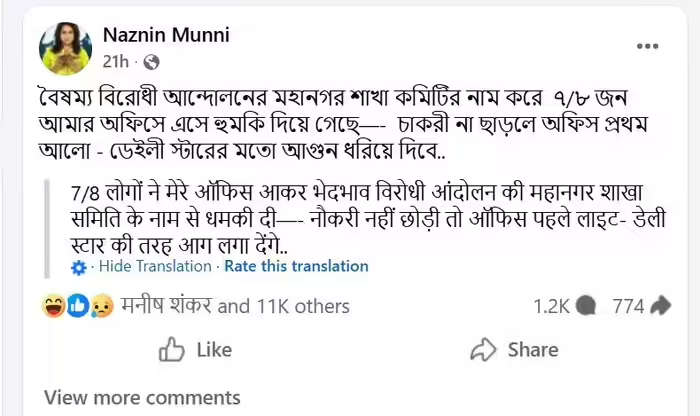This screenshot has height=416, width=700.
Task: Open Naznin Munni's profile picture
Action: [x=67, y=44]
